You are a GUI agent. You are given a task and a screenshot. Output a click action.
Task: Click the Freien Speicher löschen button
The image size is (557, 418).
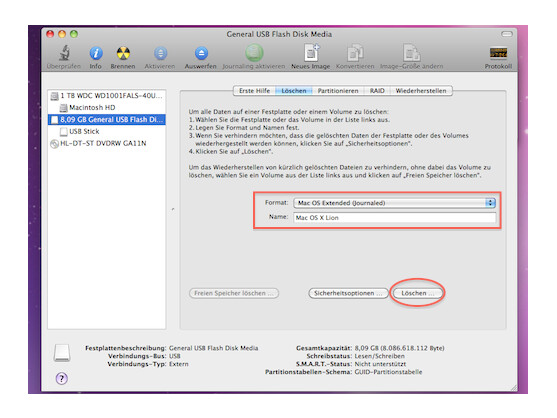click(234, 293)
